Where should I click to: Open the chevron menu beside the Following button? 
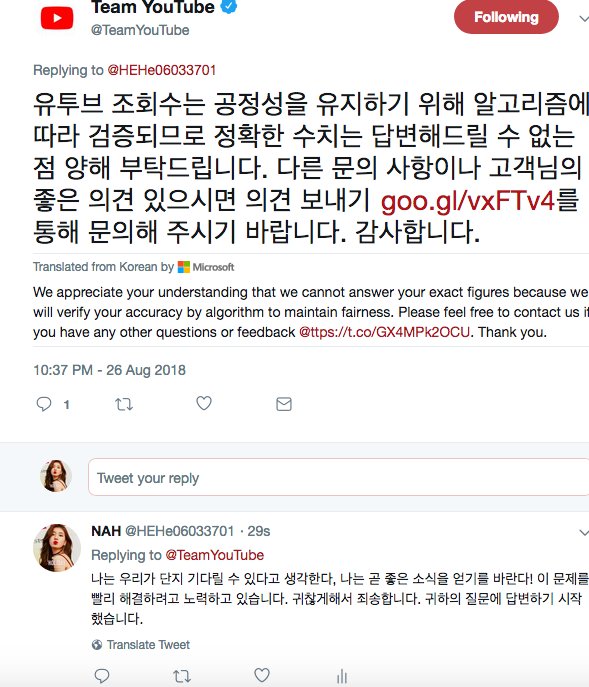(x=584, y=18)
